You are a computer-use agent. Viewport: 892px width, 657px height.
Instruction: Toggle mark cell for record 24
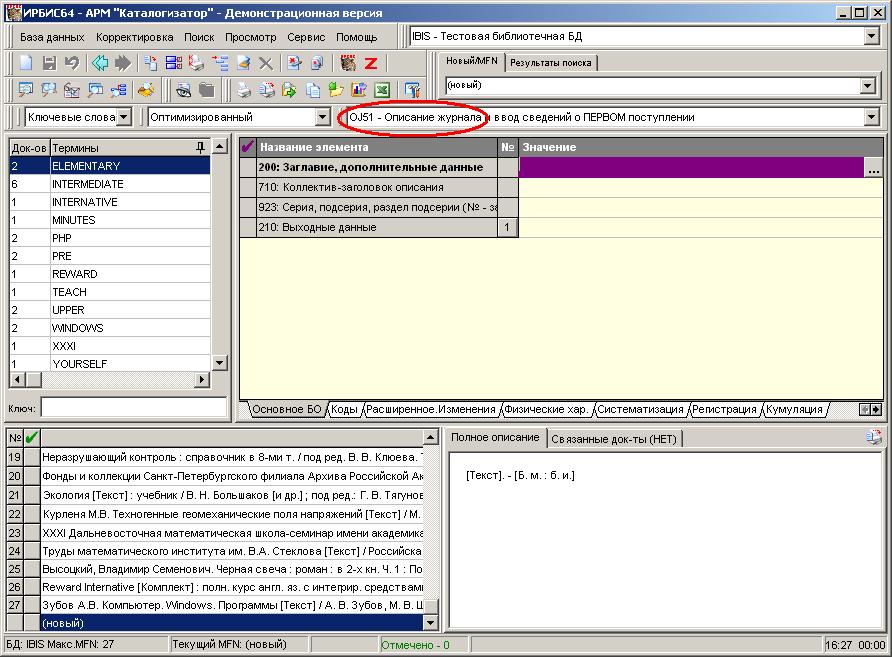32,551
